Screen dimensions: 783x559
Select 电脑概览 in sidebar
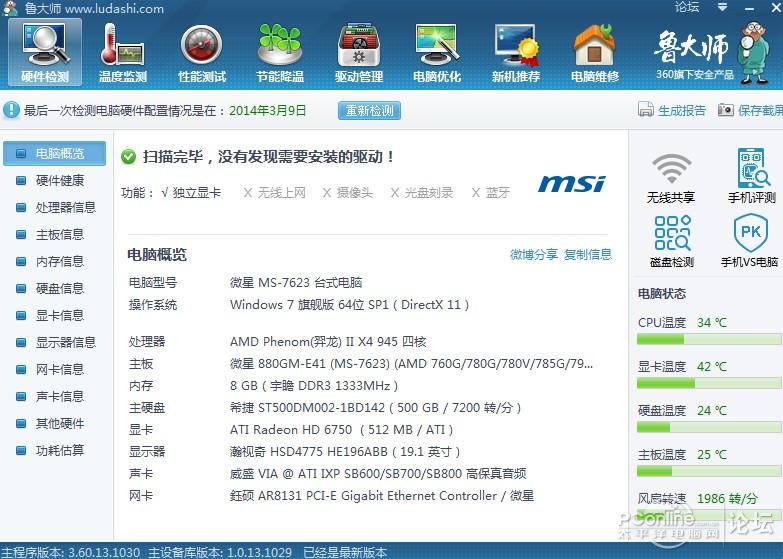(x=54, y=153)
